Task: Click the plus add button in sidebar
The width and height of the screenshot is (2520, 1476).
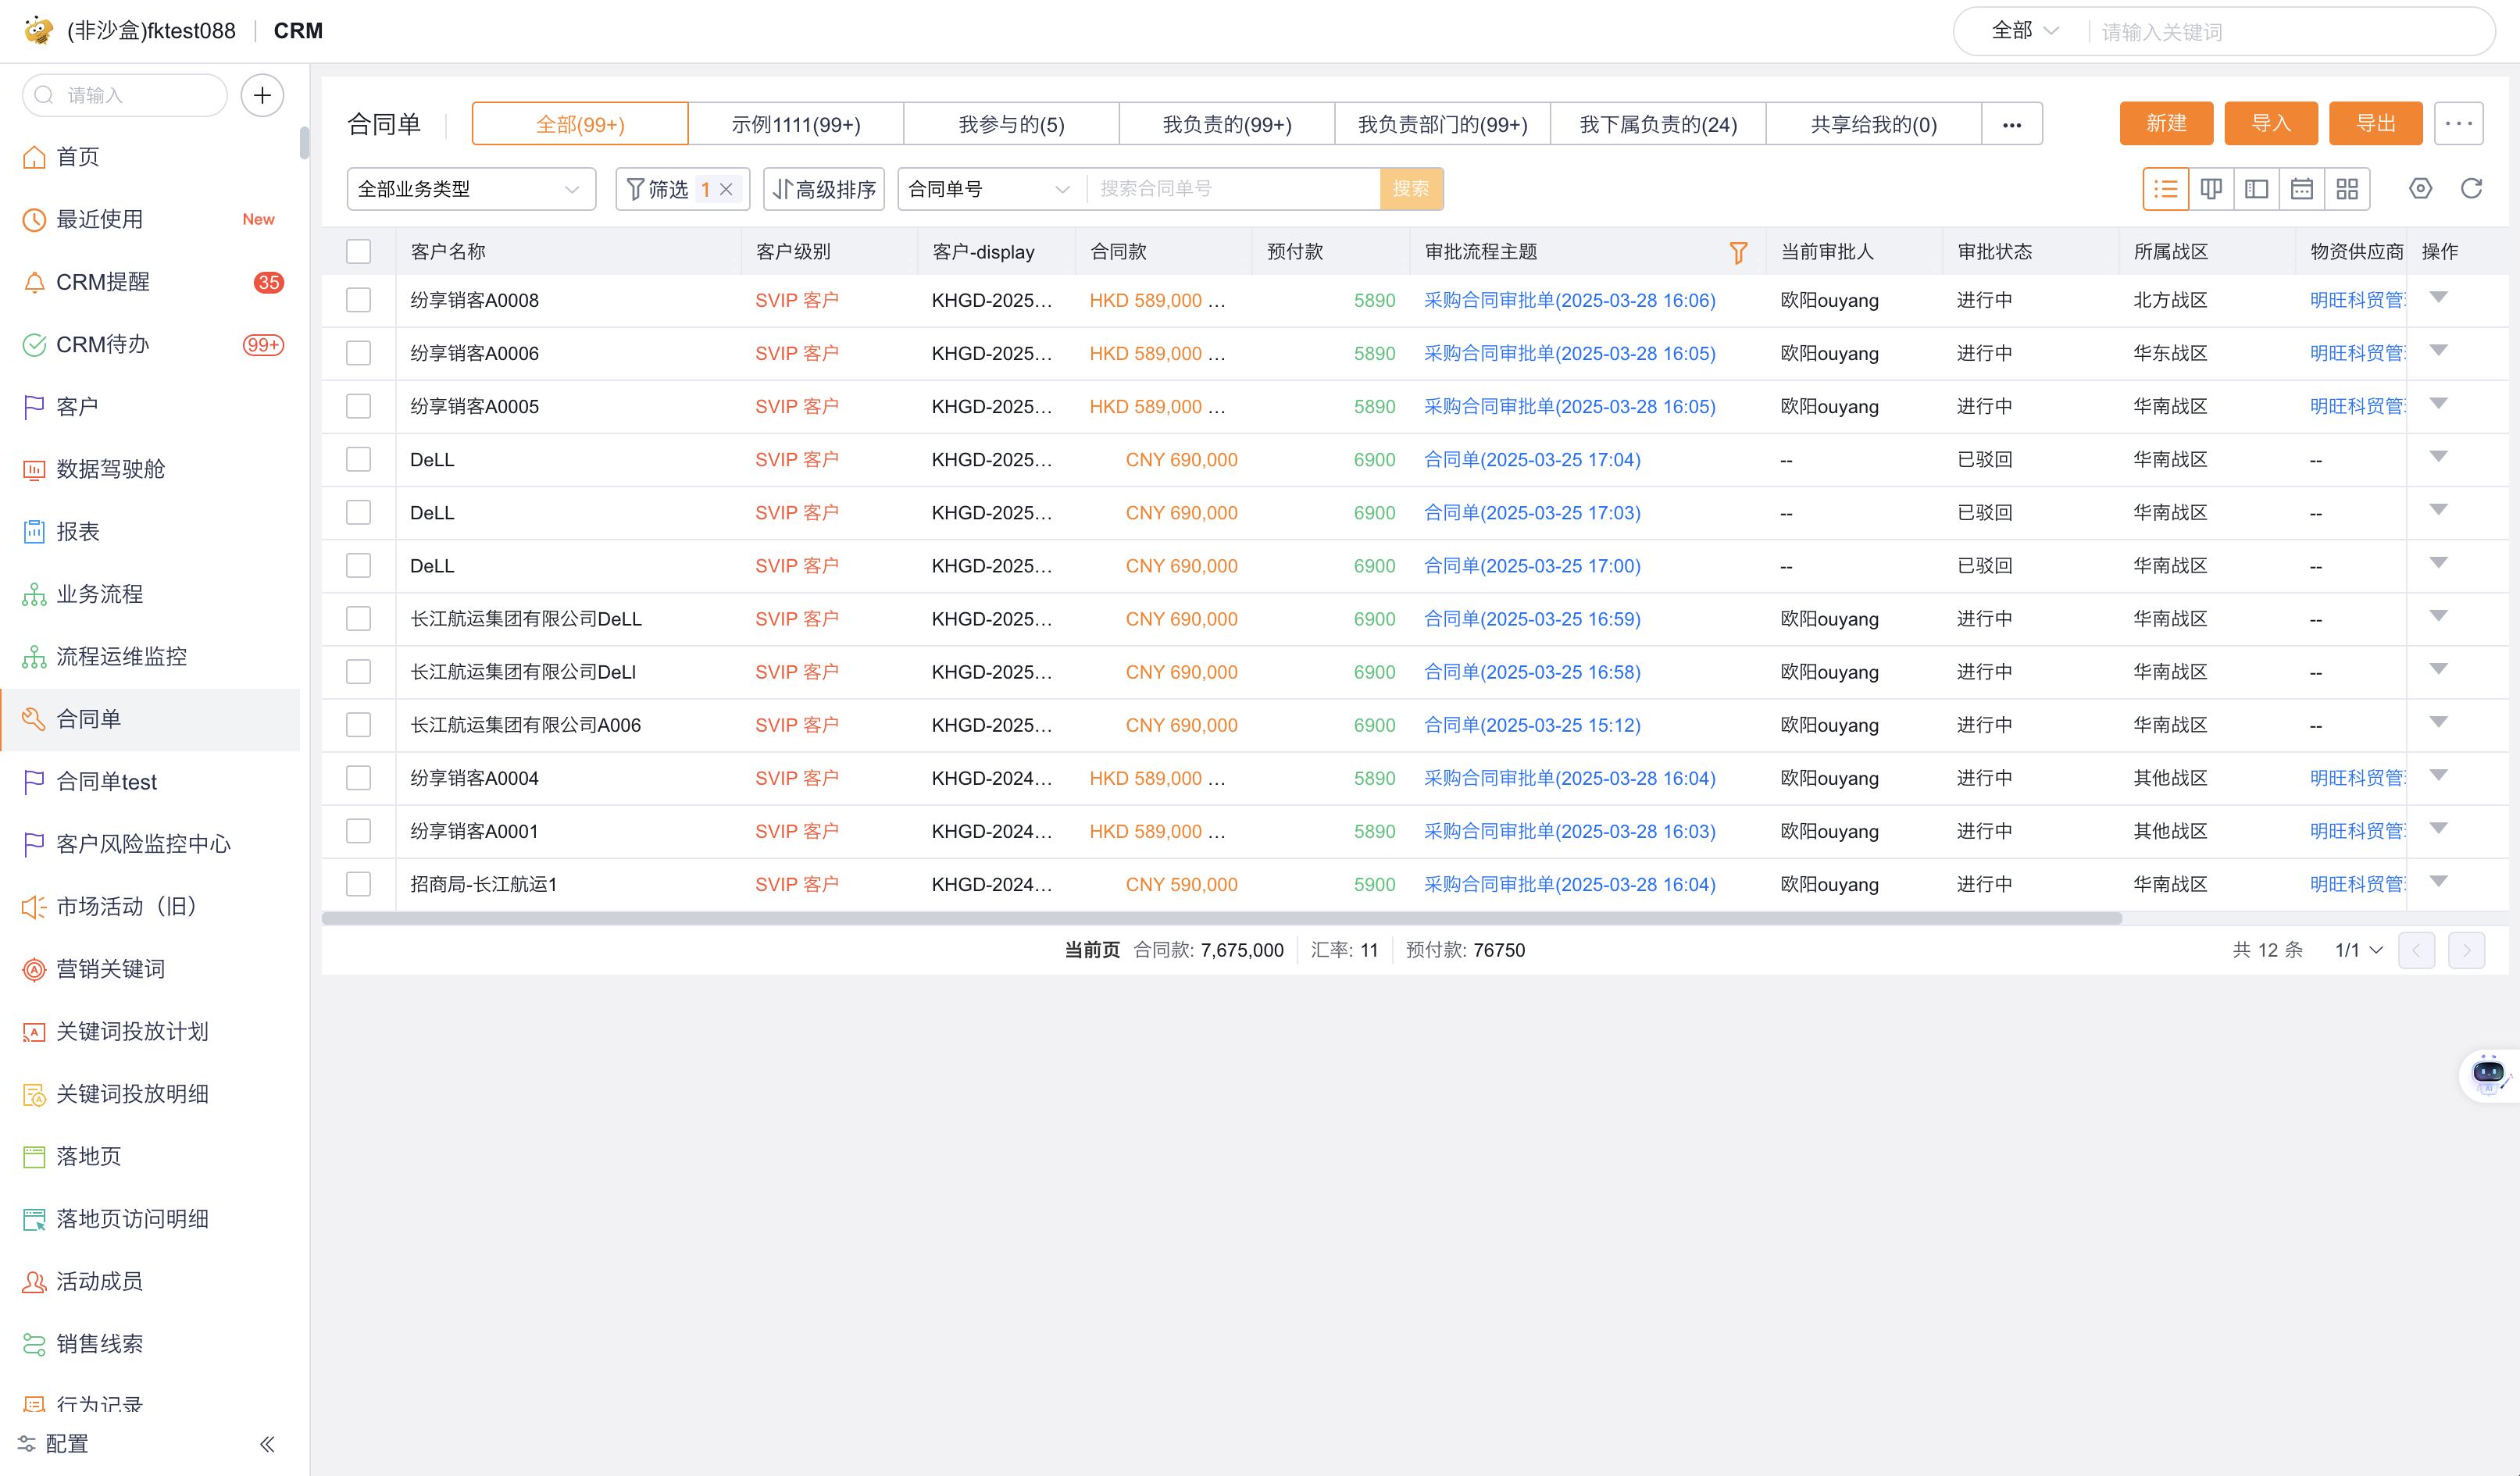Action: tap(262, 95)
